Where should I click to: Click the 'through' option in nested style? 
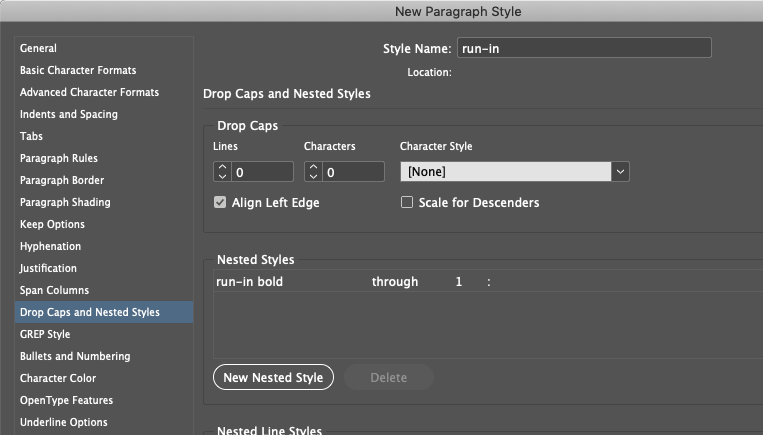click(x=395, y=282)
